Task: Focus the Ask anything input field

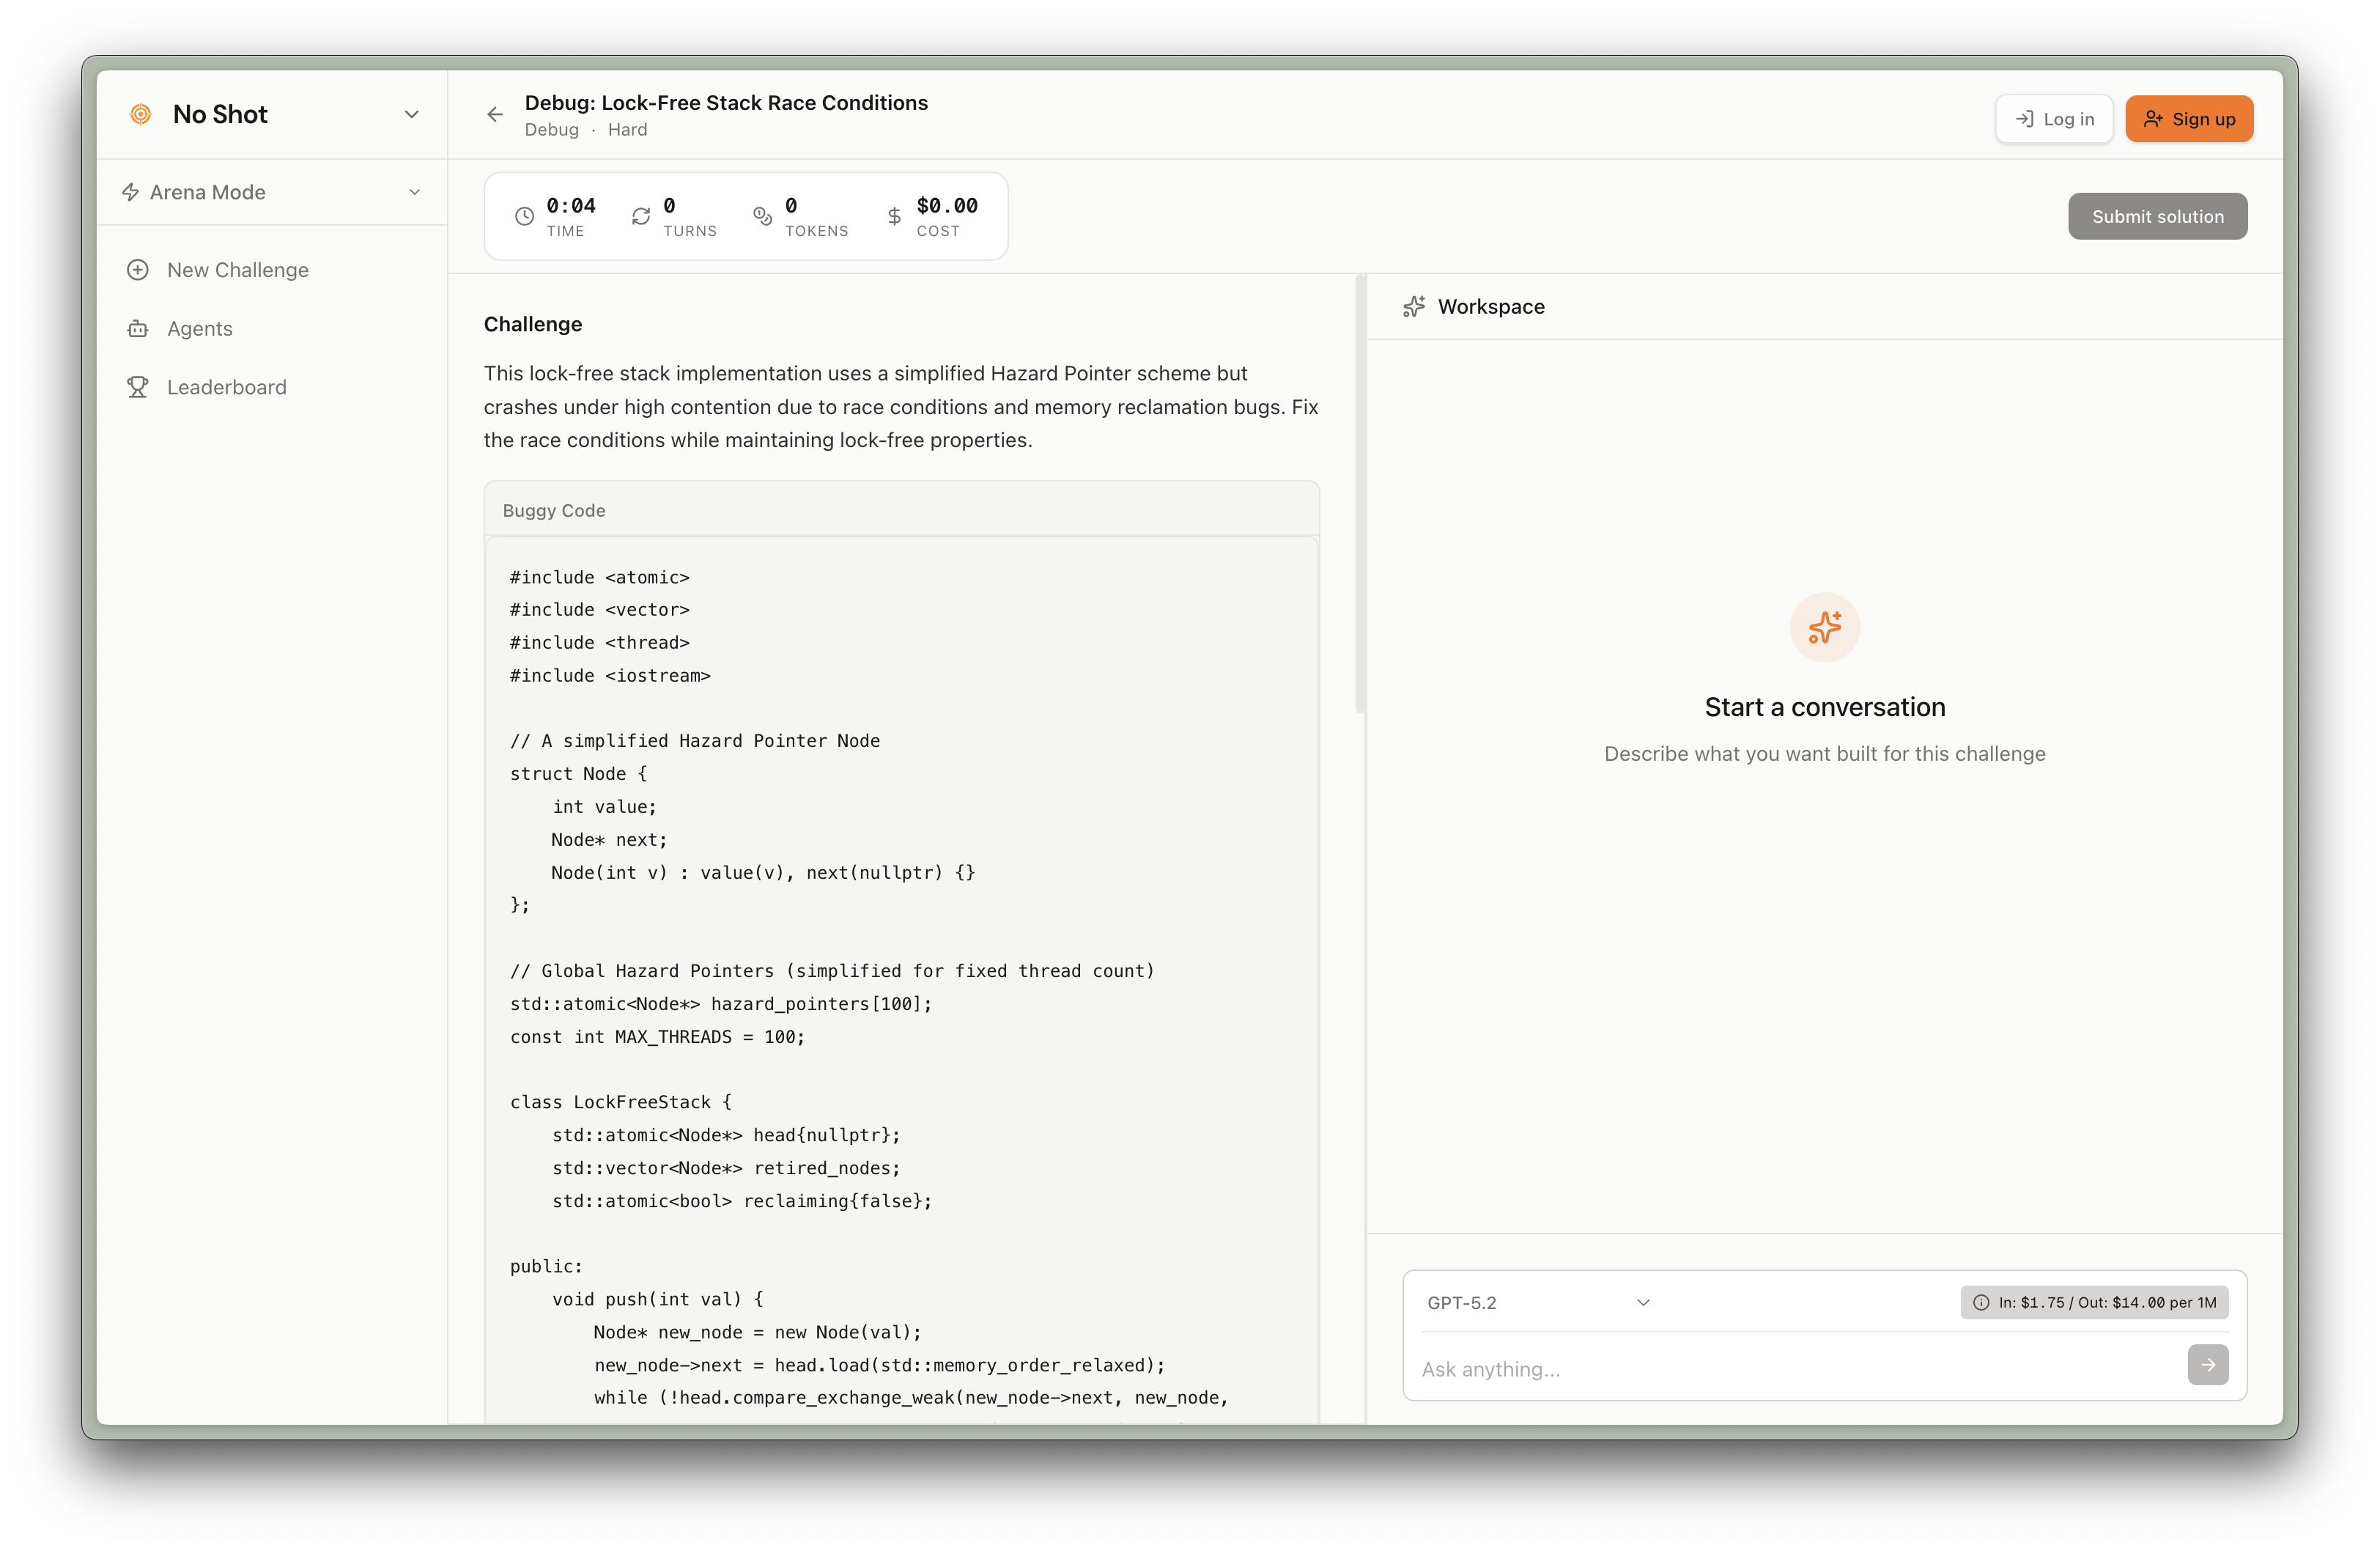Action: (x=1795, y=1369)
